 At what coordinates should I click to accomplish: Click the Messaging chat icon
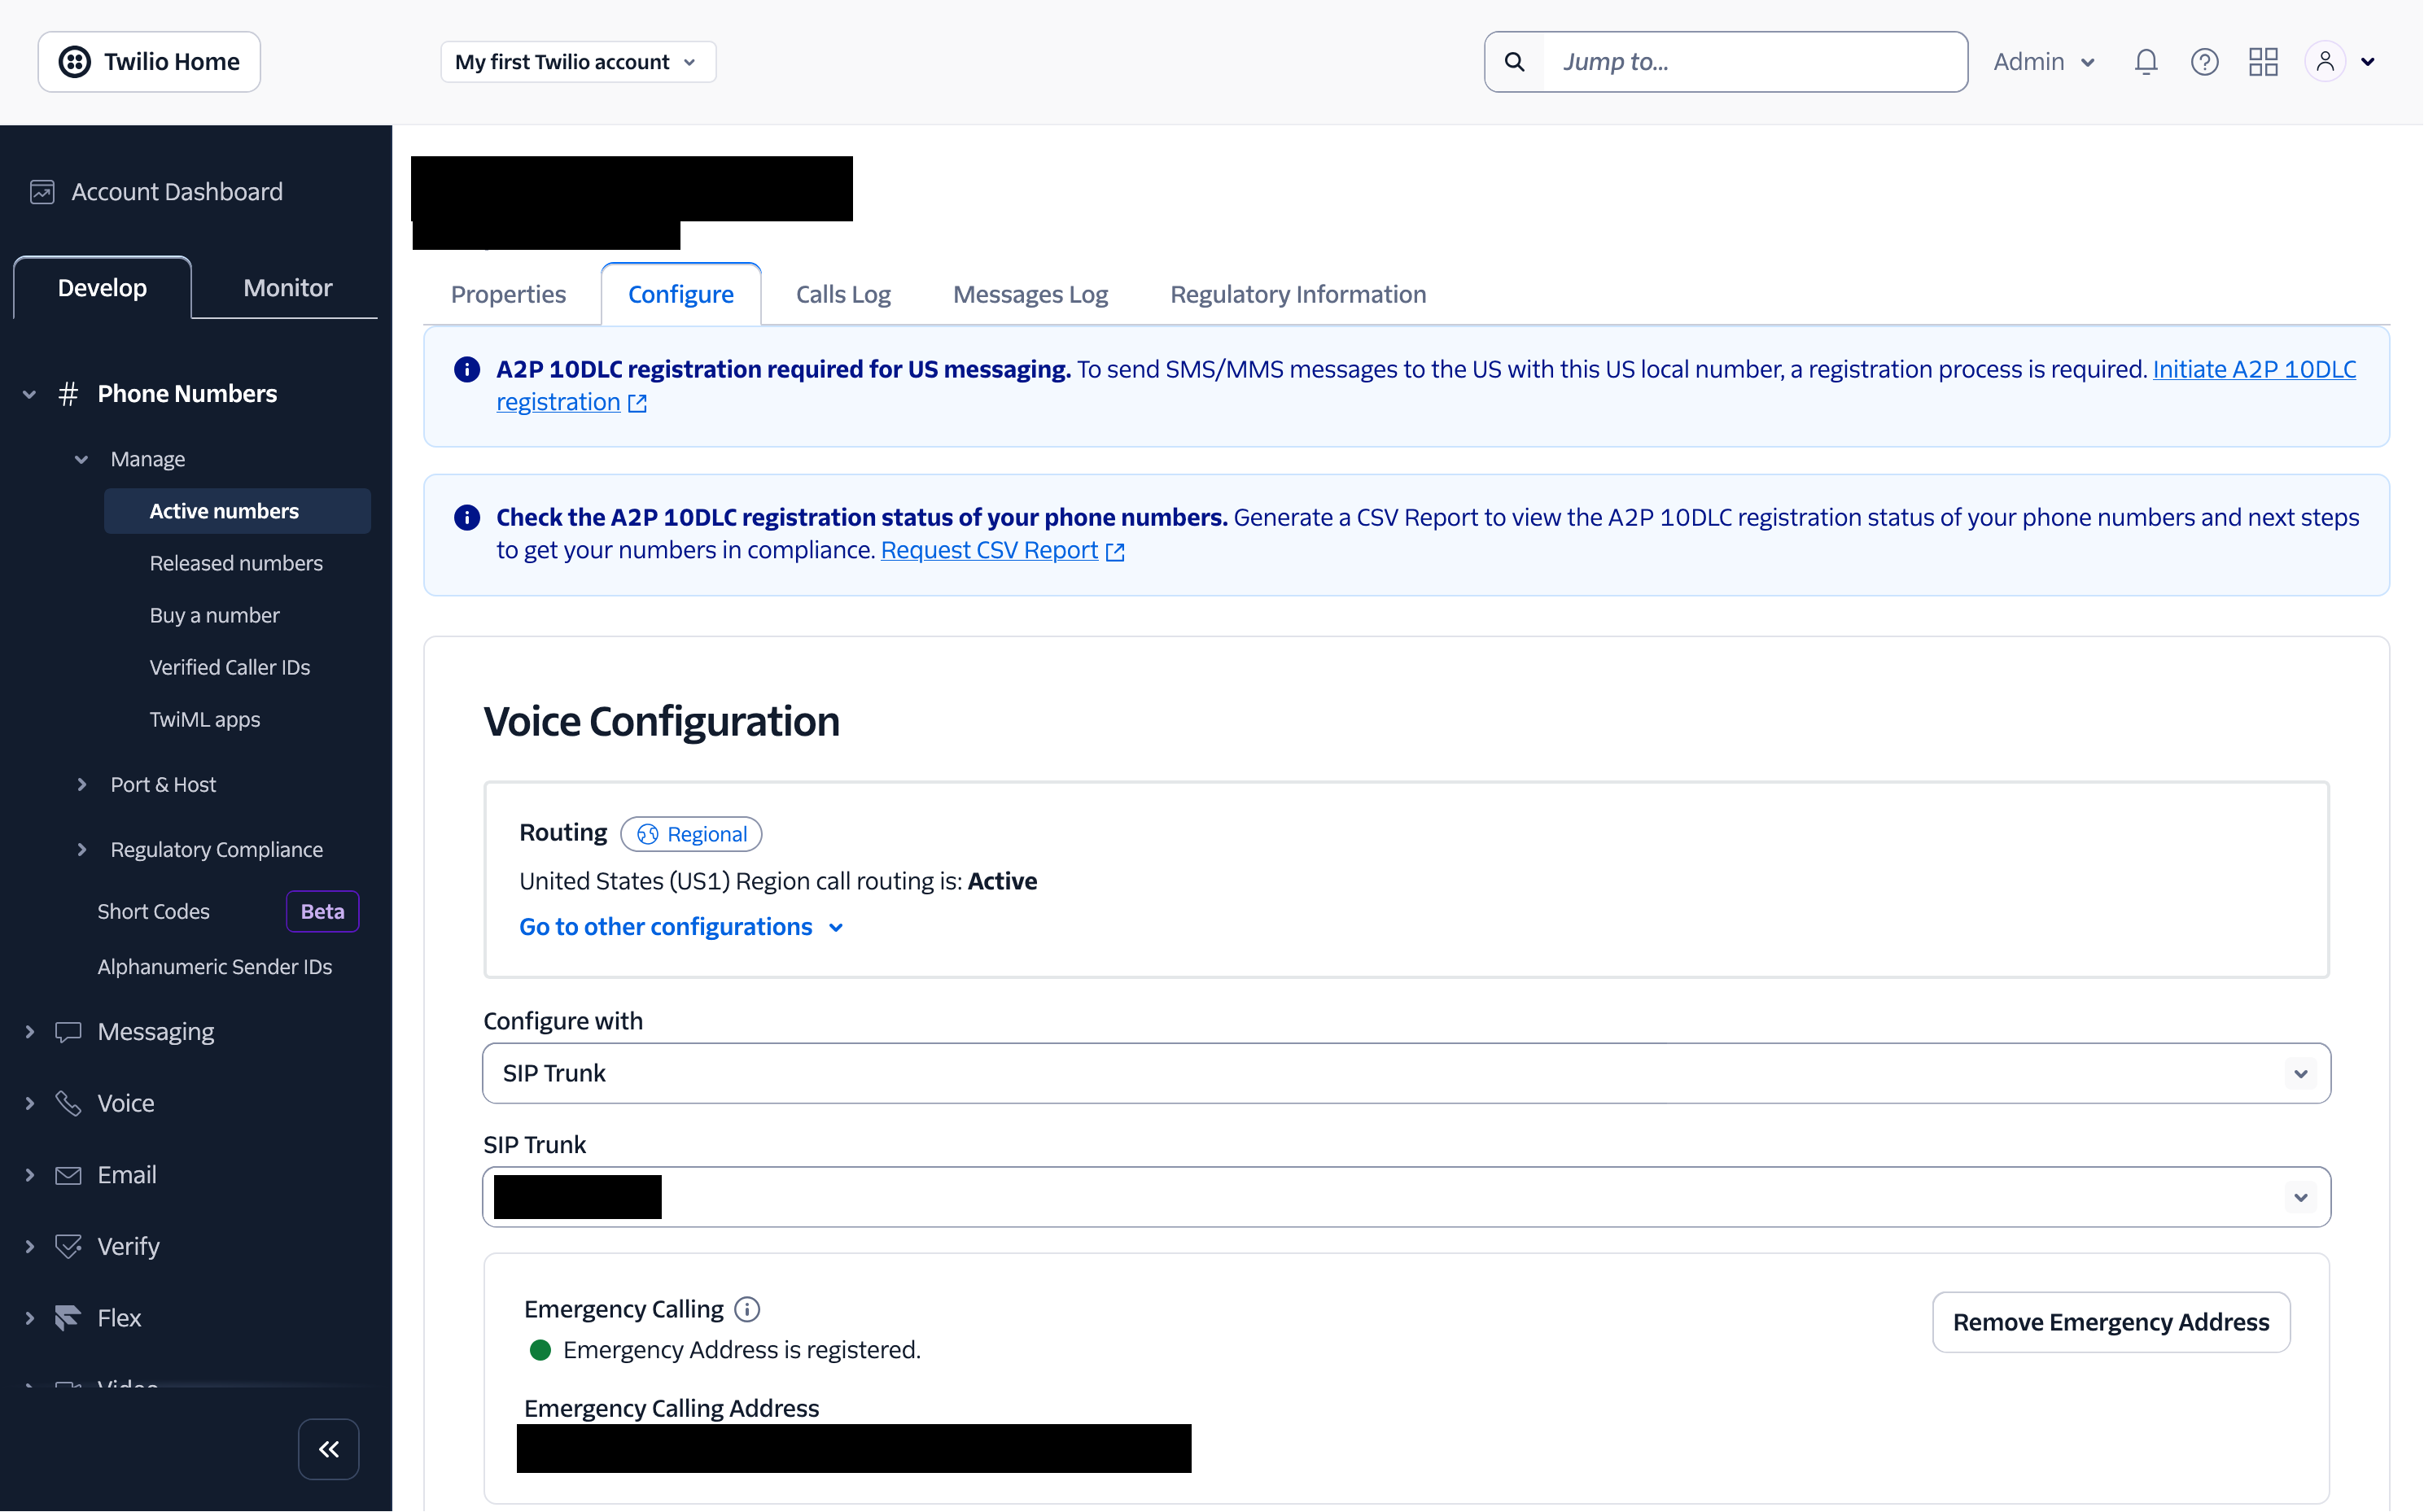click(68, 1032)
